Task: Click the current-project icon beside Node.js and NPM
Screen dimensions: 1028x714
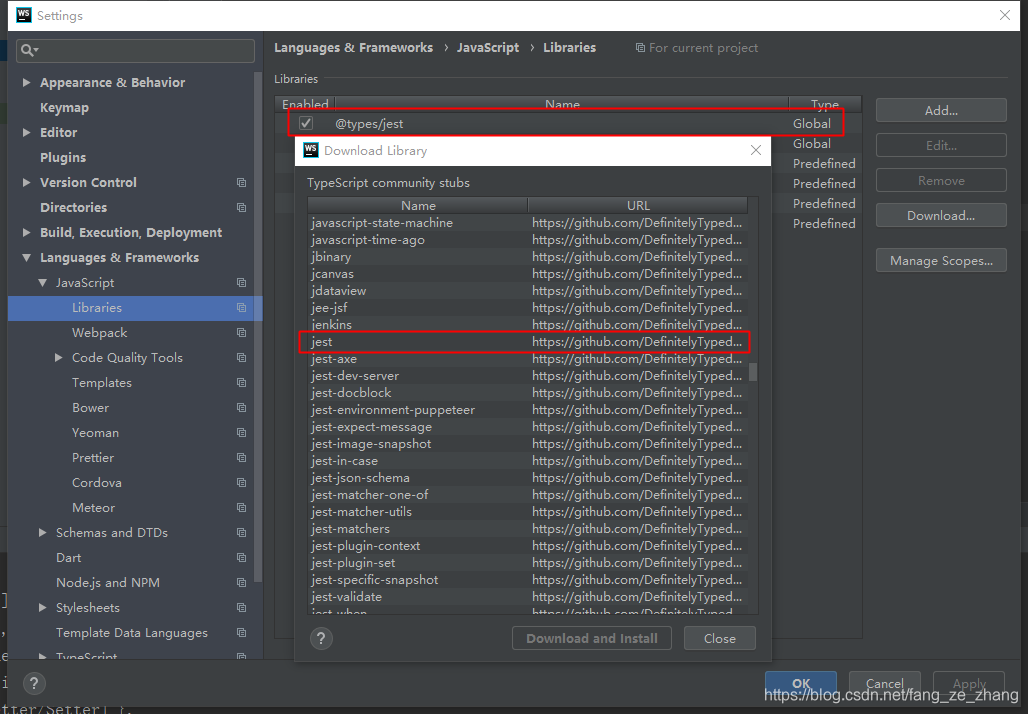Action: tap(240, 582)
